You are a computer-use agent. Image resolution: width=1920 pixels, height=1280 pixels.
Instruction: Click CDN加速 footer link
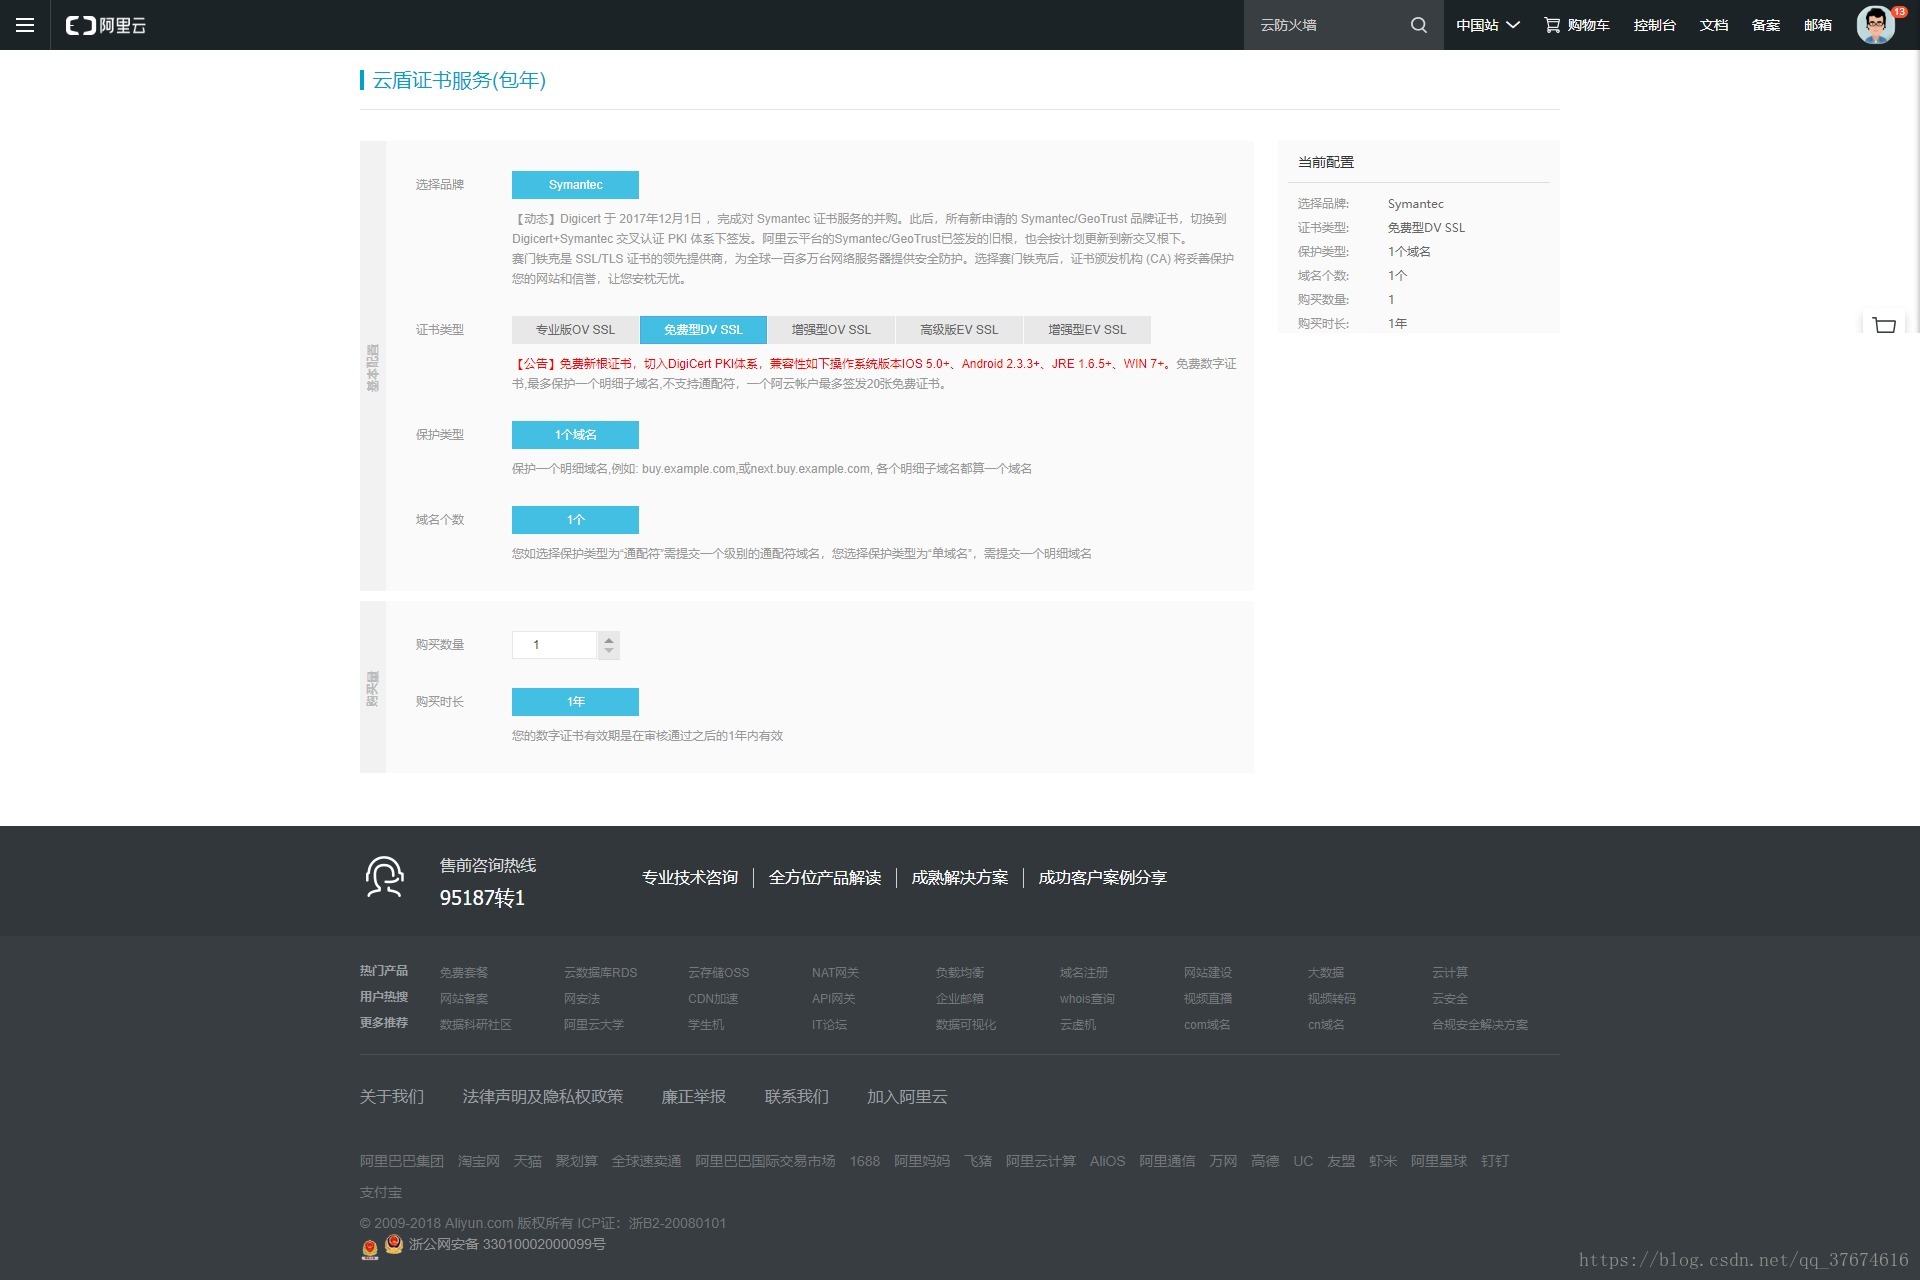pos(713,999)
